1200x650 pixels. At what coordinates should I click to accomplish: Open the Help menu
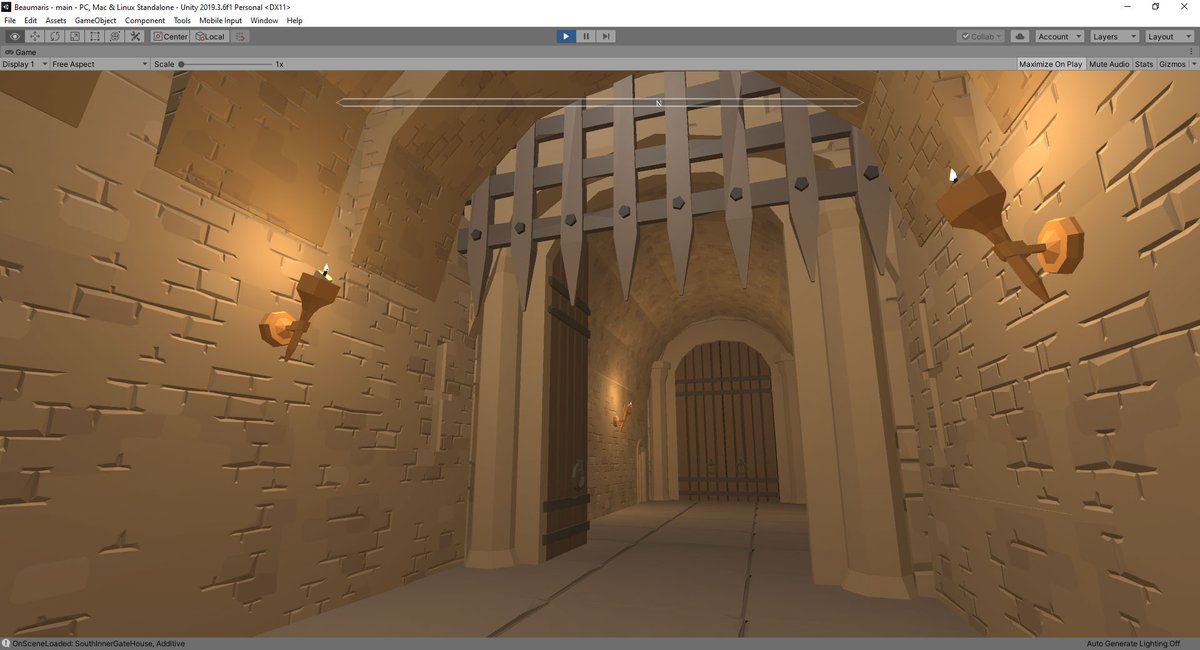pyautogui.click(x=294, y=20)
